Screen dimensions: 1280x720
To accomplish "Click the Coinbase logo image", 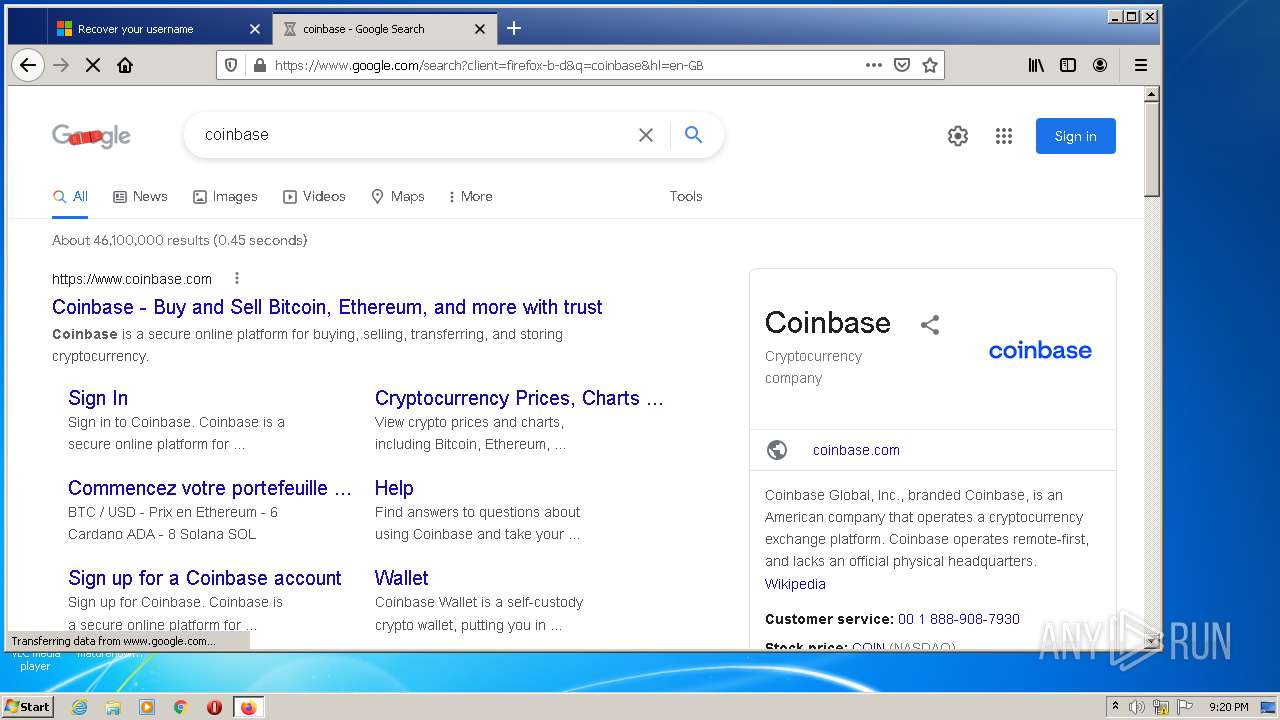I will coord(1040,350).
